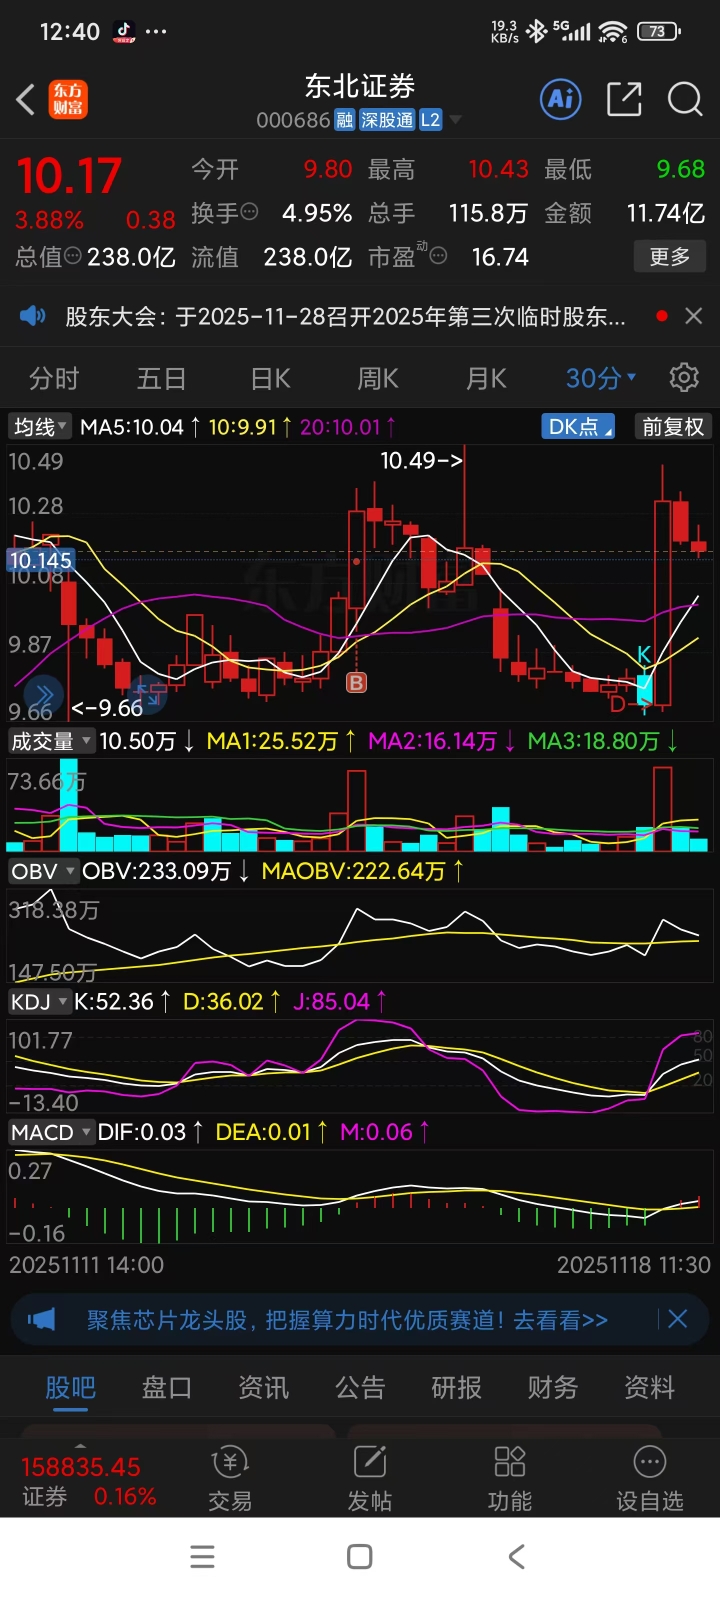
Task: Tap the 交易 trade icon
Action: pos(230,1478)
